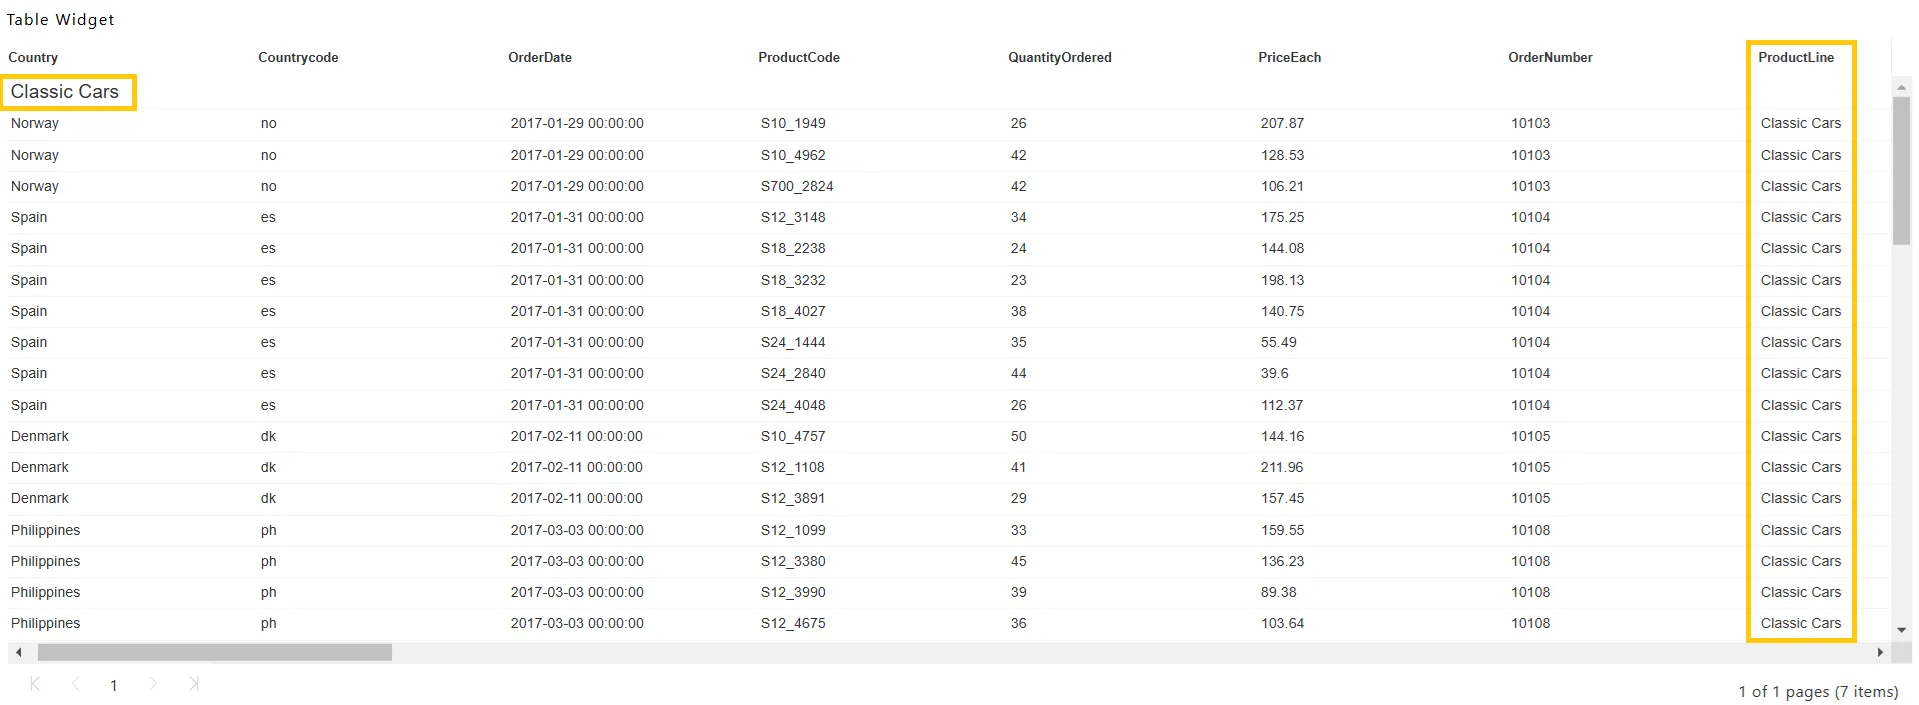
Task: Sort by Country column header
Action: pos(33,58)
